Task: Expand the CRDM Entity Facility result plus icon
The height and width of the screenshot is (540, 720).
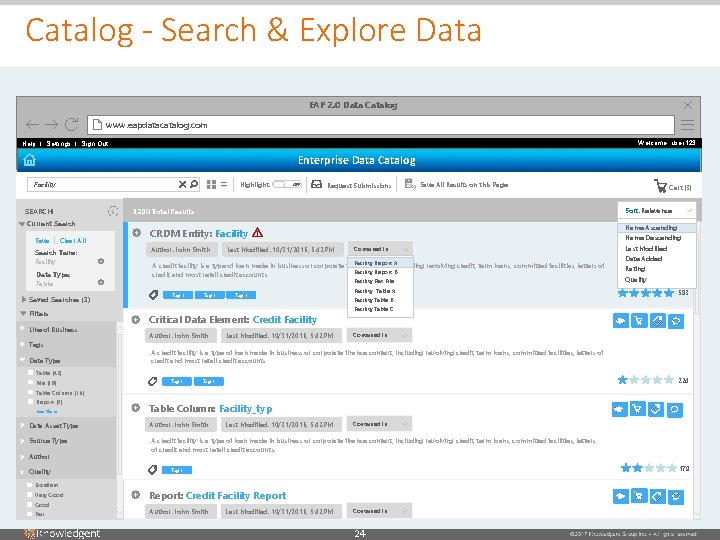Action: pos(136,233)
